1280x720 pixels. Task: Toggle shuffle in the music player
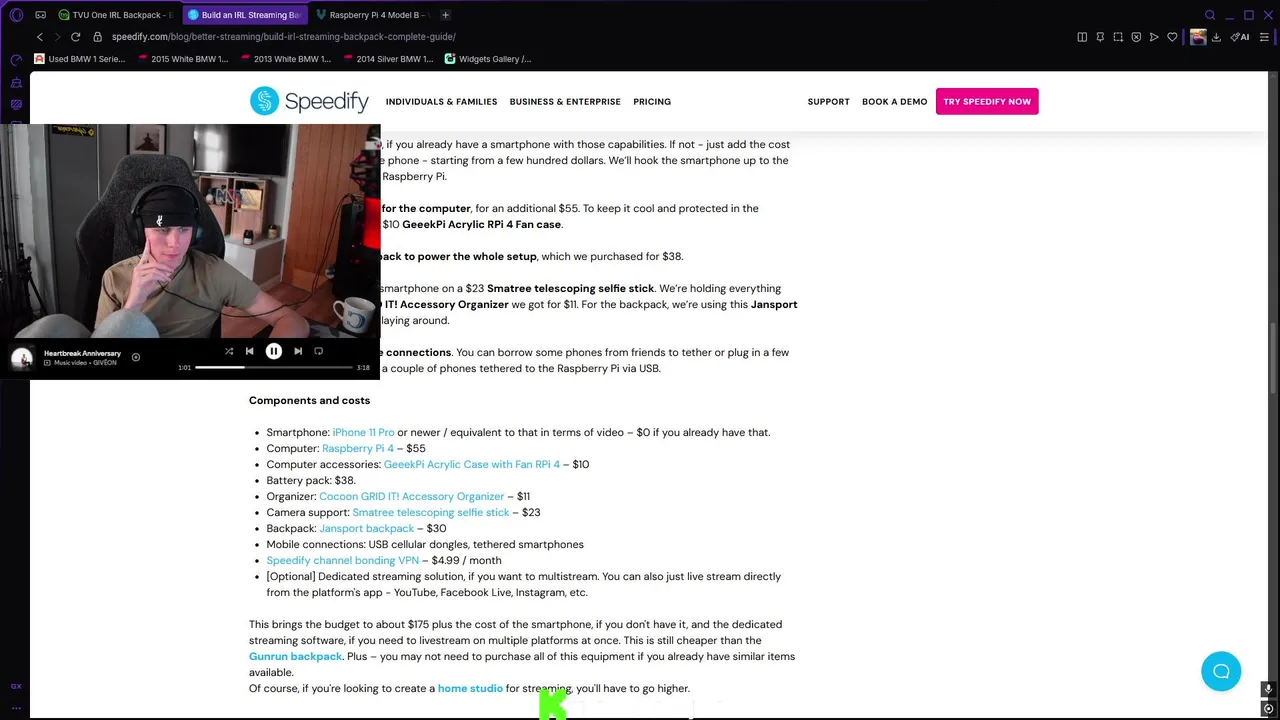click(229, 351)
